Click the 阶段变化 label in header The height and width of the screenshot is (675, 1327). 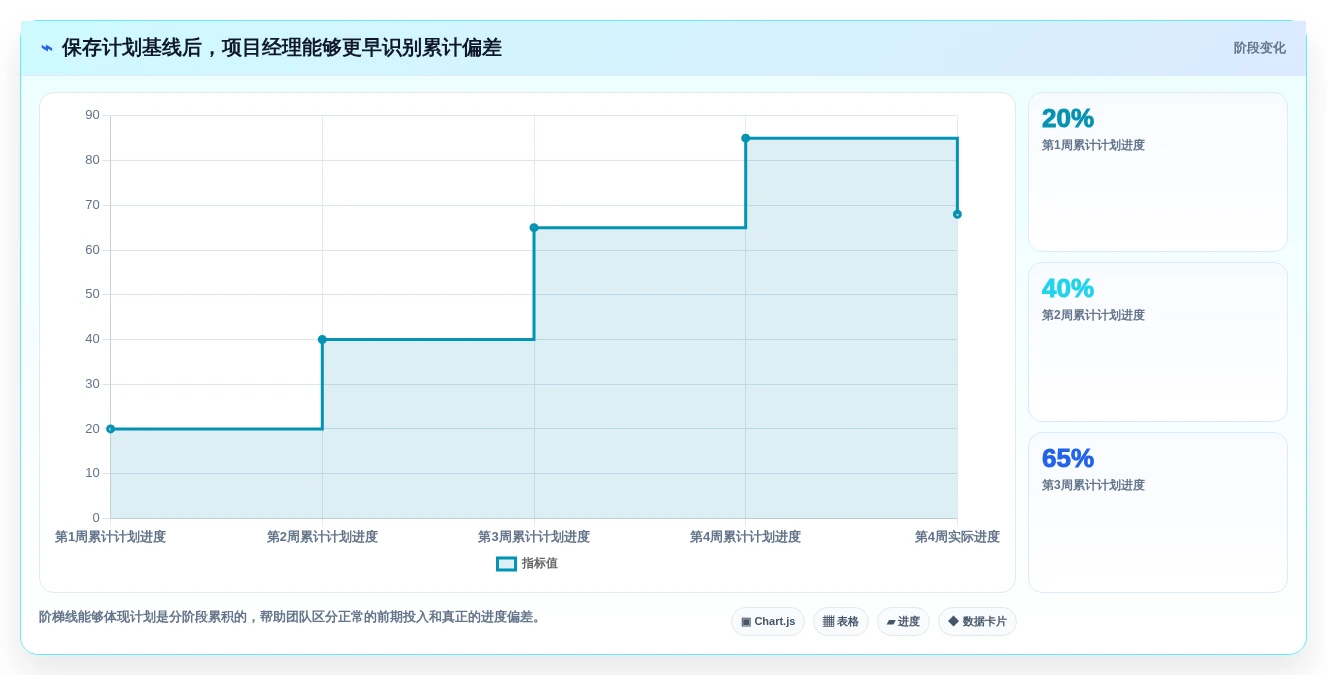coord(1259,48)
